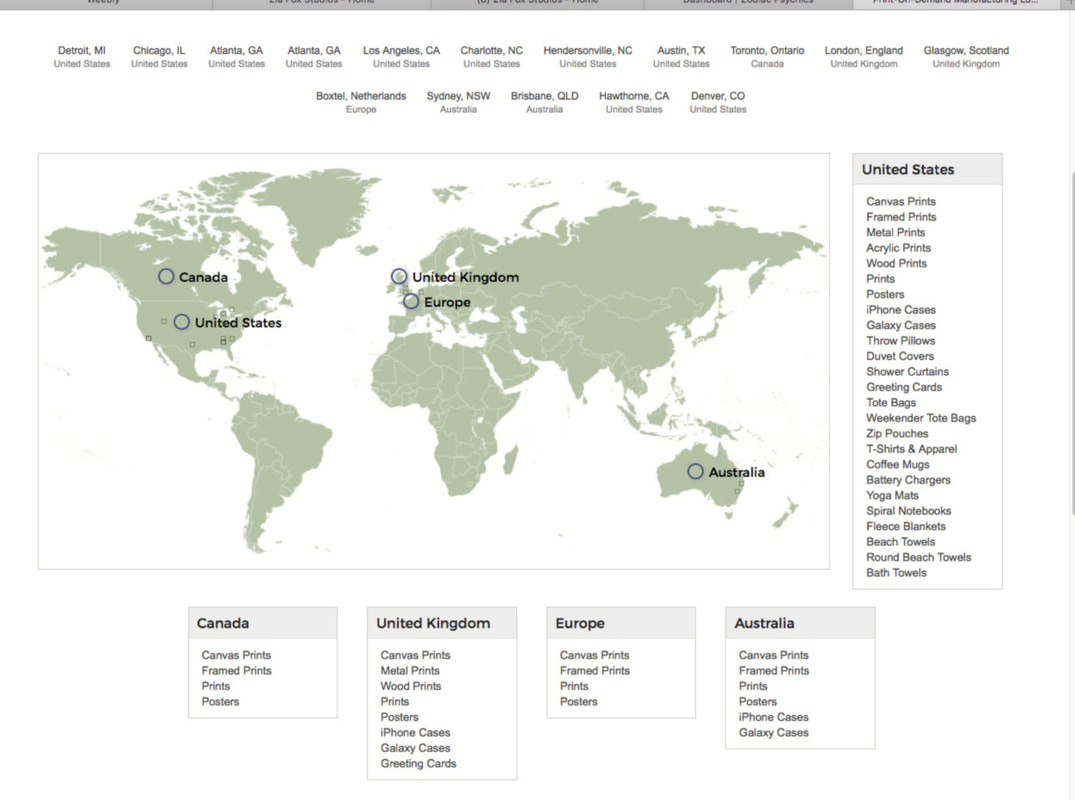Screen dimensions: 1075x800
Task: Choose the London, England location
Action: (864, 57)
